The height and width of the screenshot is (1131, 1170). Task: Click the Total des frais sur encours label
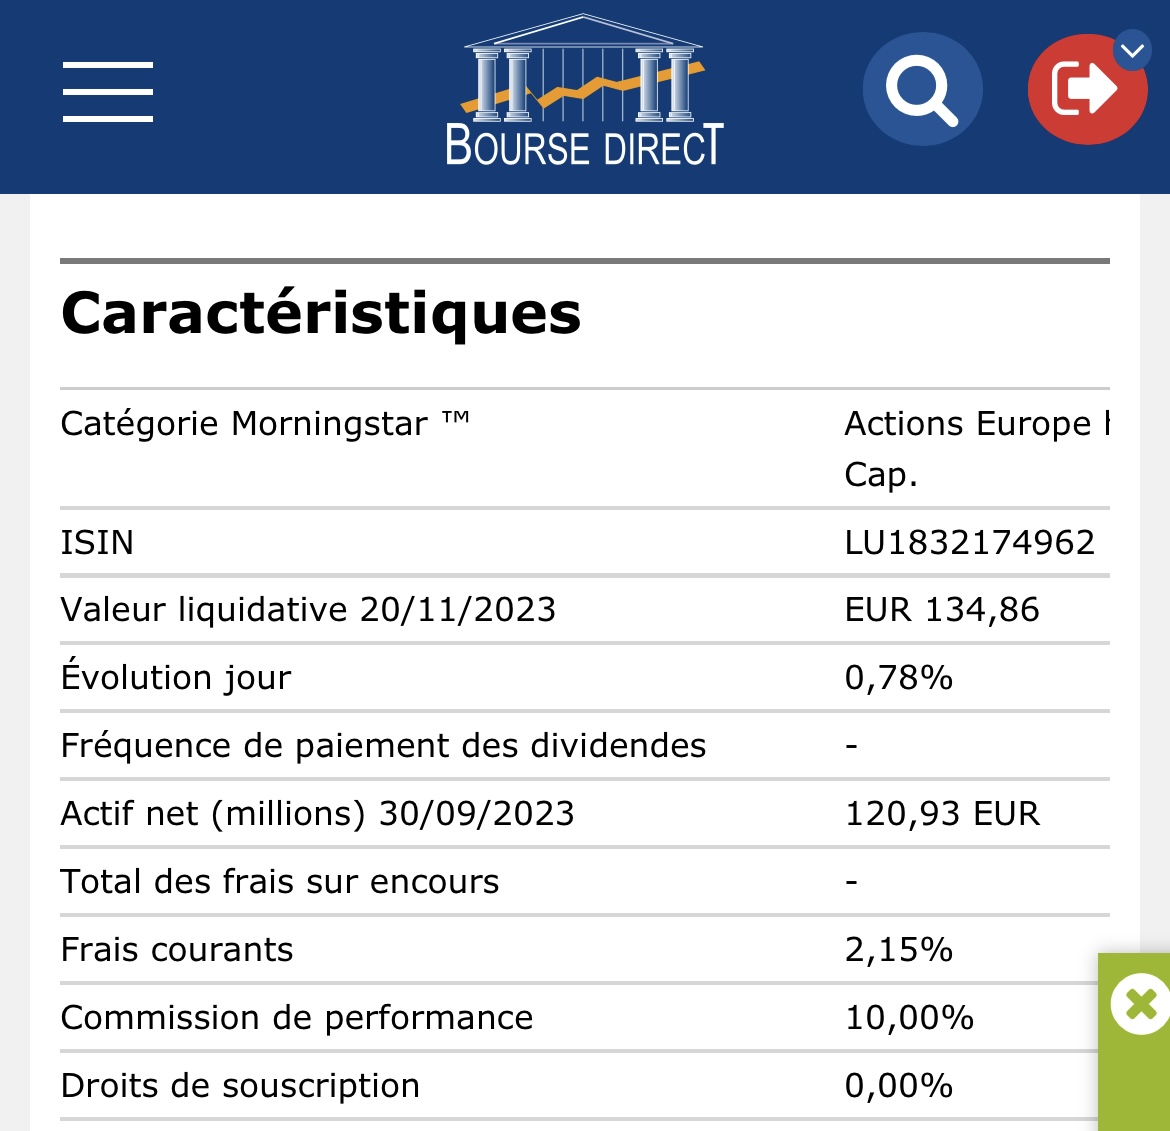(280, 881)
